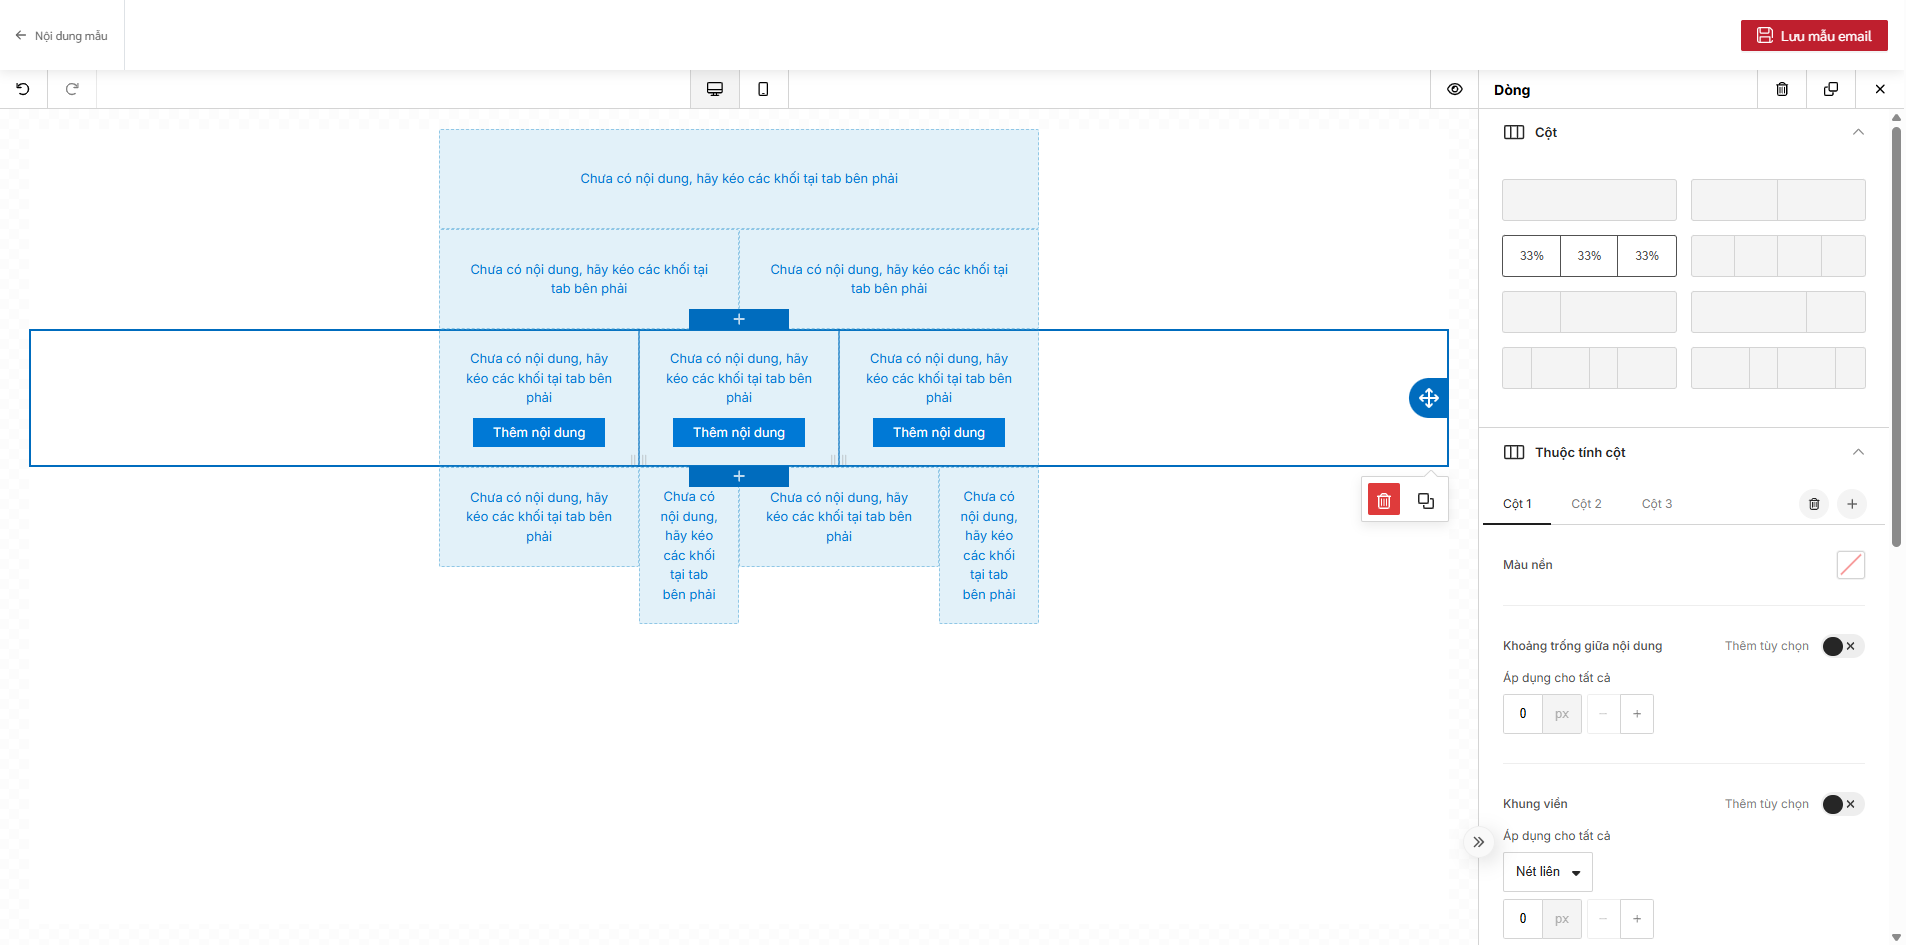Add a new column with plus icon
The width and height of the screenshot is (1906, 945).
(1852, 504)
